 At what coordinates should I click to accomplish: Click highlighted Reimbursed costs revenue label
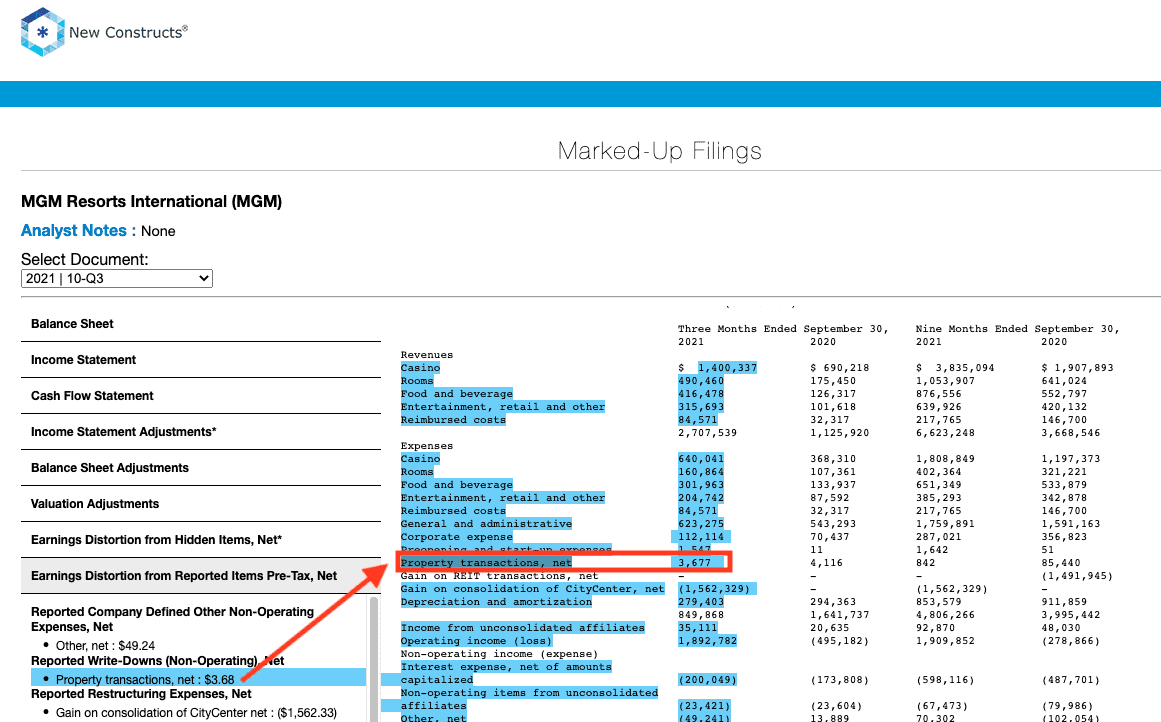point(453,420)
